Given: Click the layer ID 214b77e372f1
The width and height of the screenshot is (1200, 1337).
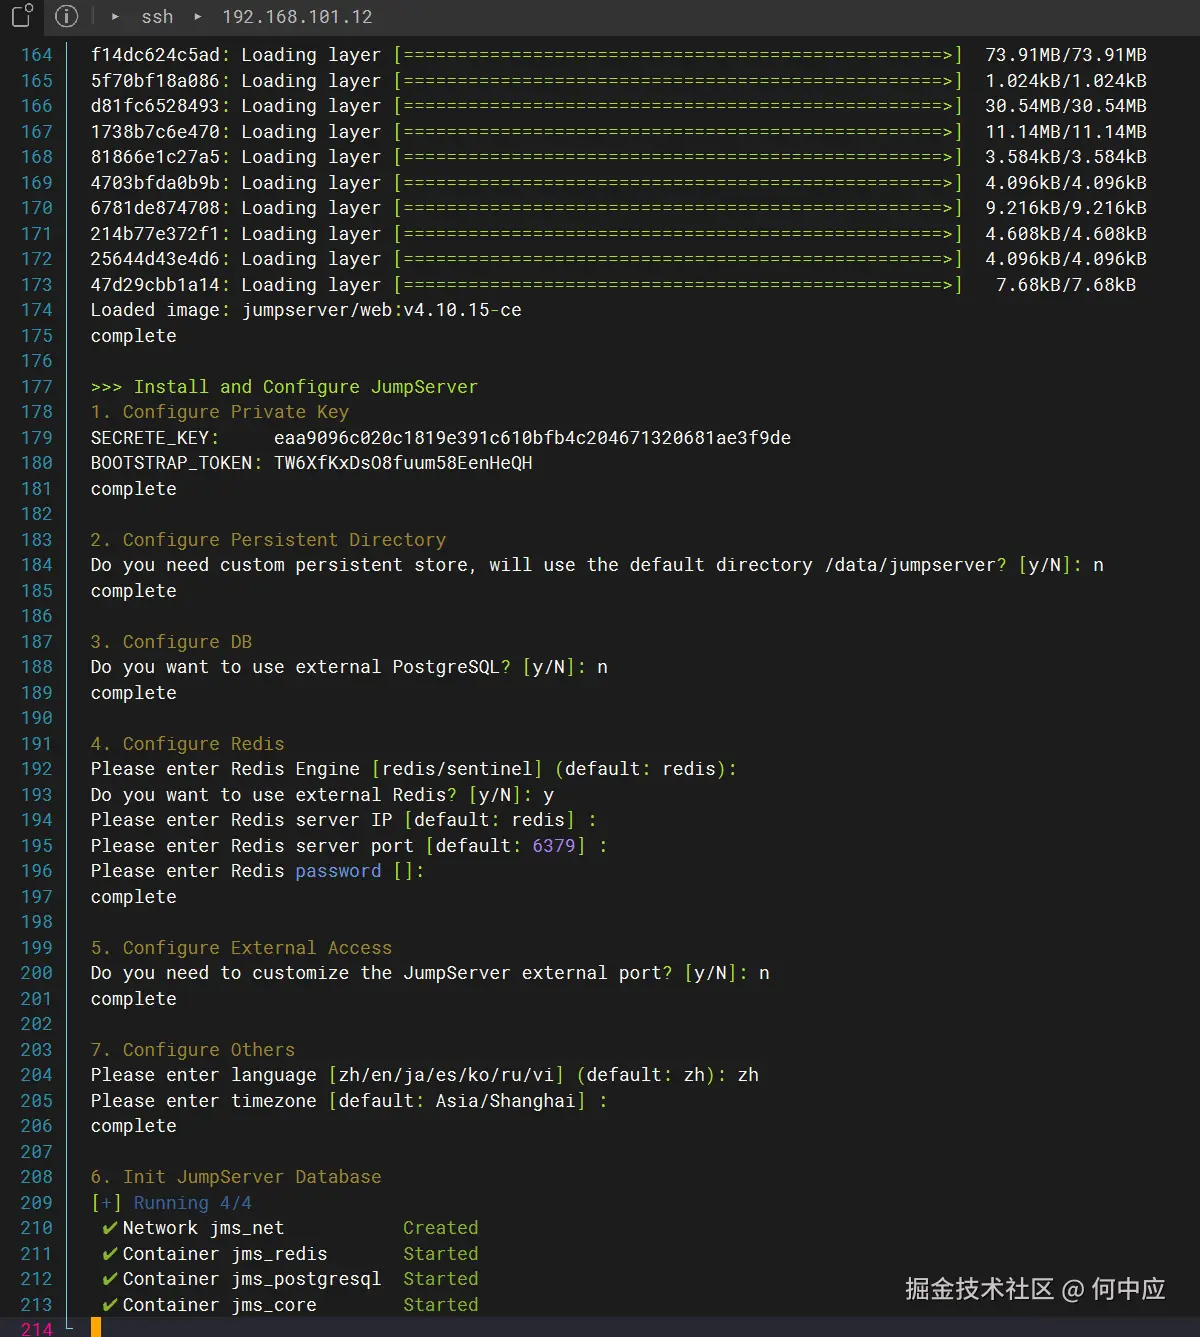Looking at the screenshot, I should [x=155, y=234].
